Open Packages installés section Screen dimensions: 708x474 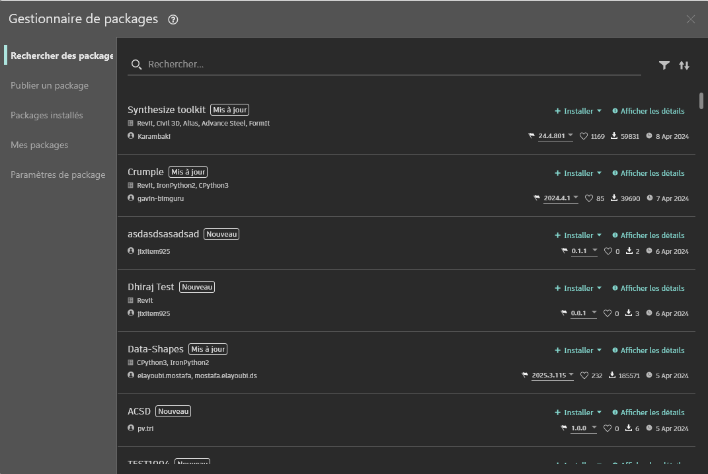tap(47, 115)
